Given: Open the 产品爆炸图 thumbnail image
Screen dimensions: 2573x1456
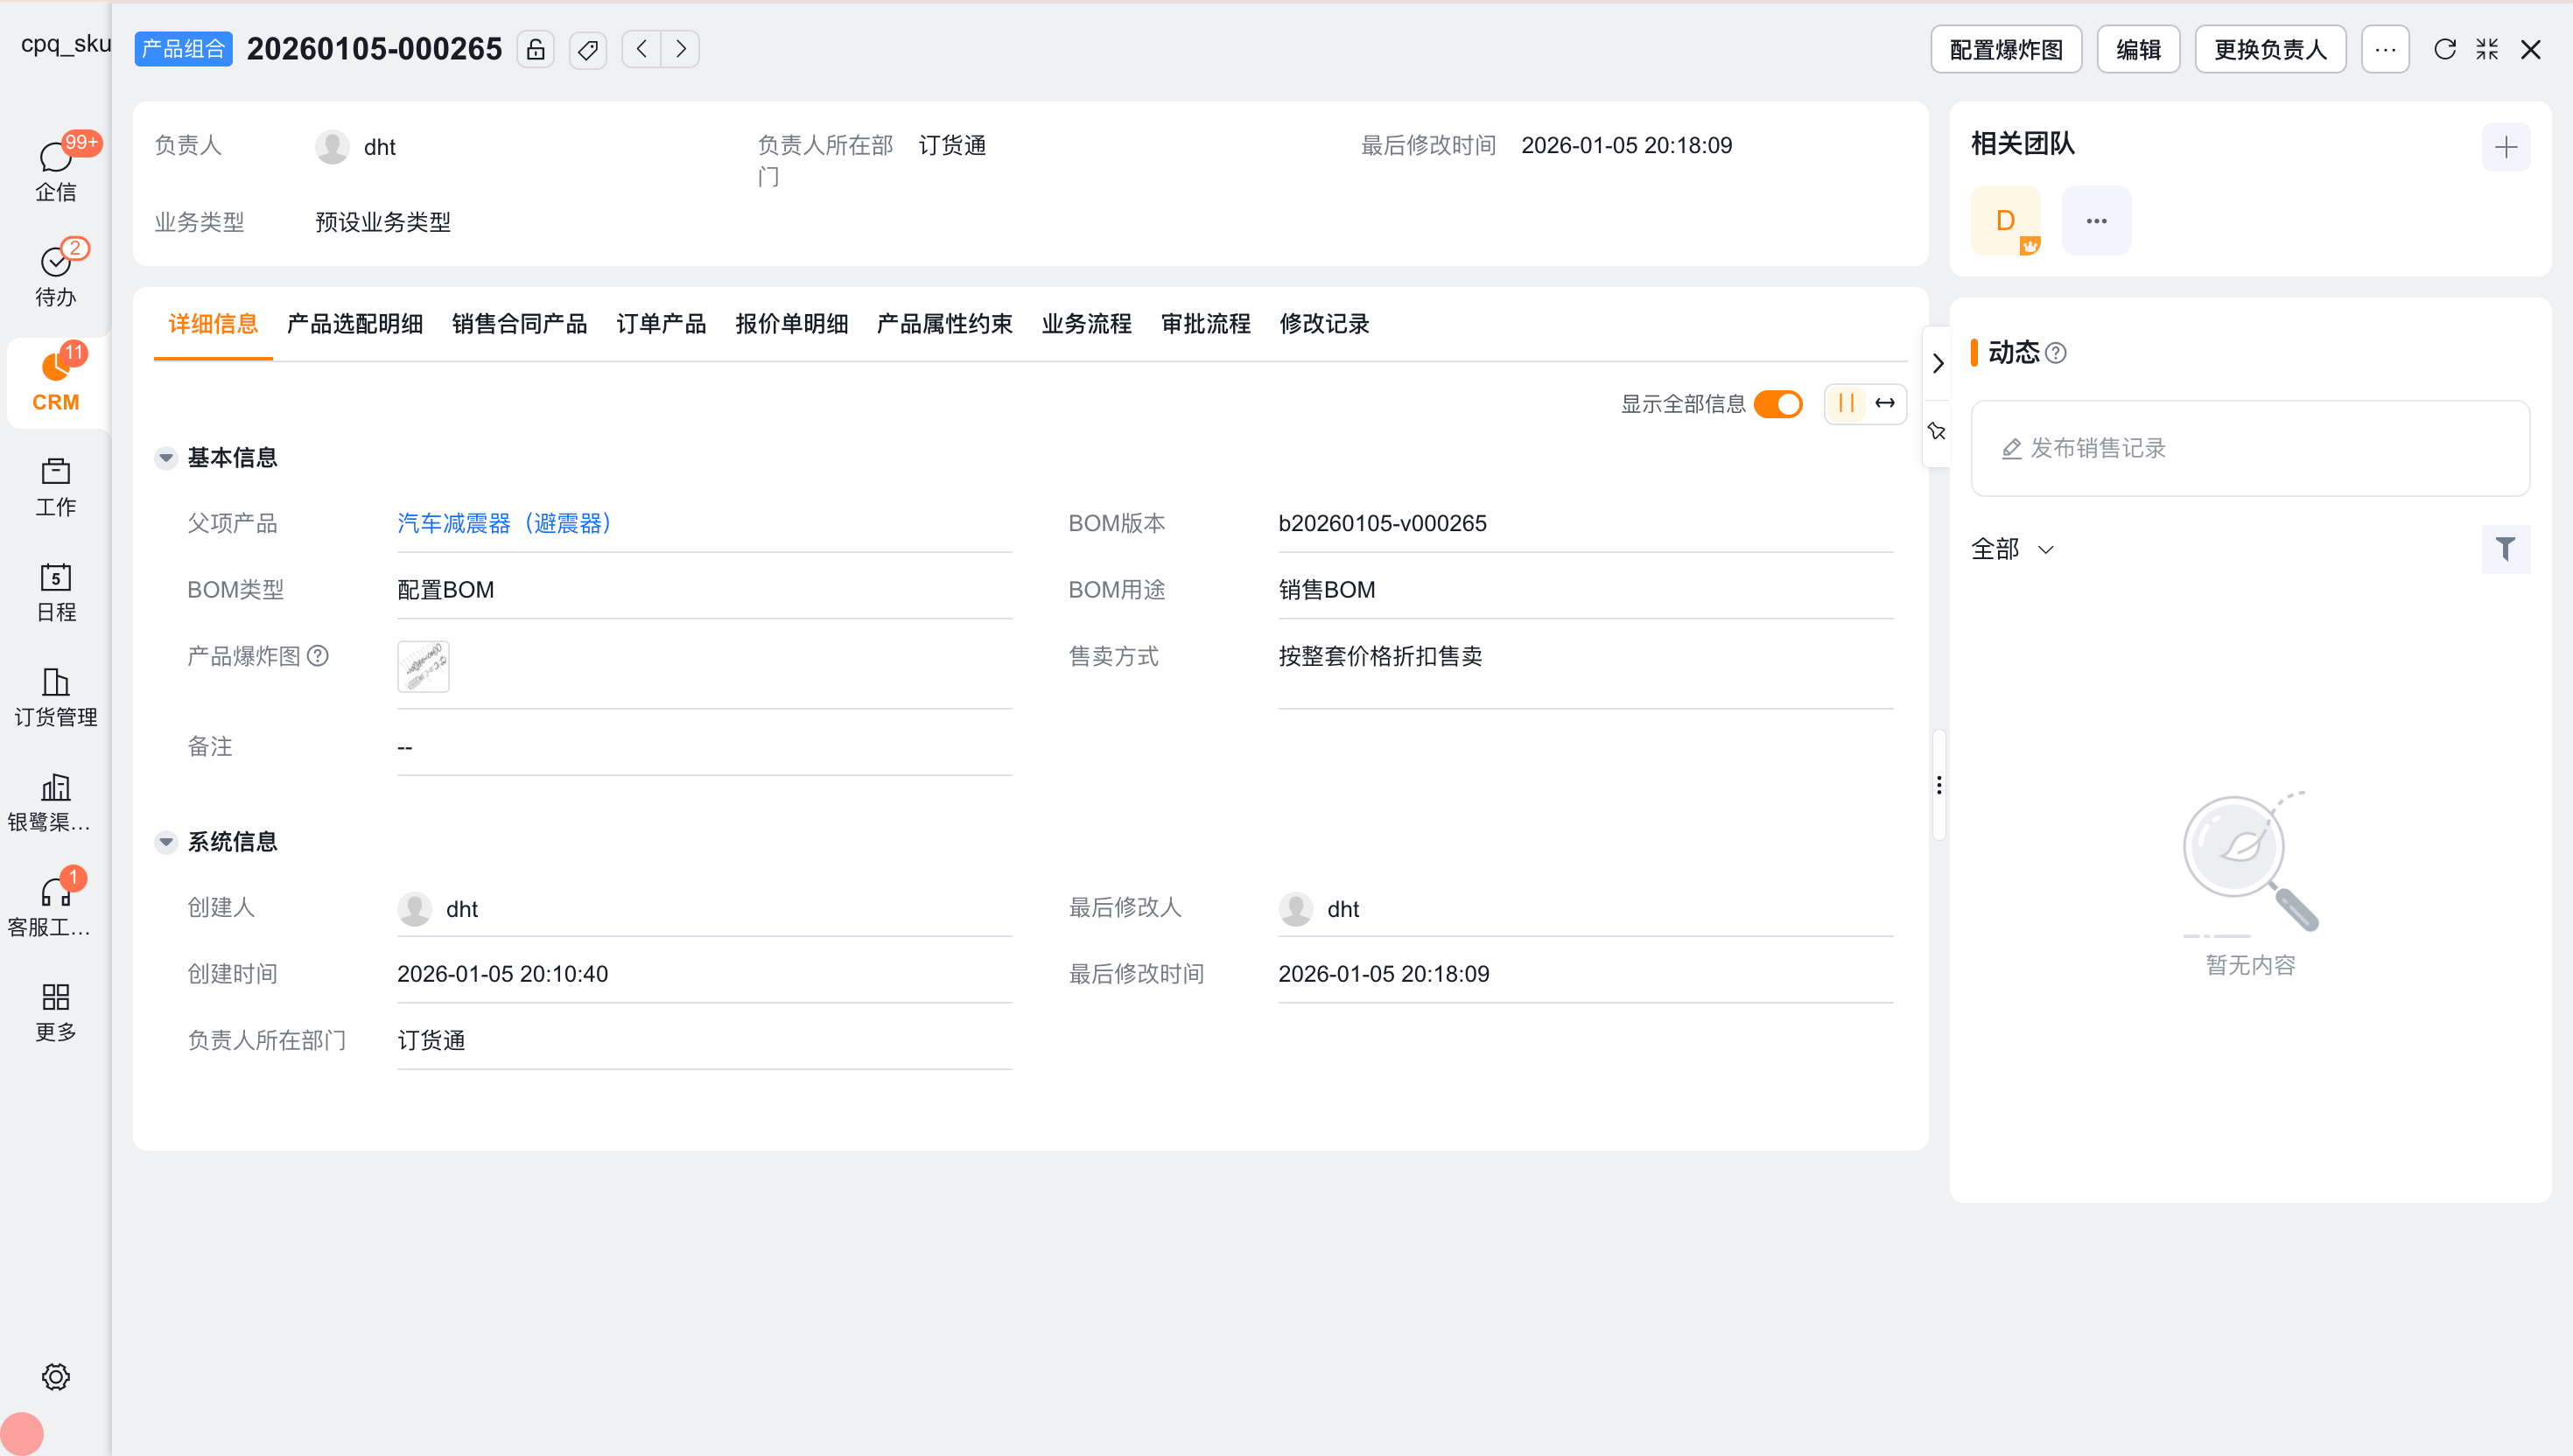Looking at the screenshot, I should click(x=423, y=666).
